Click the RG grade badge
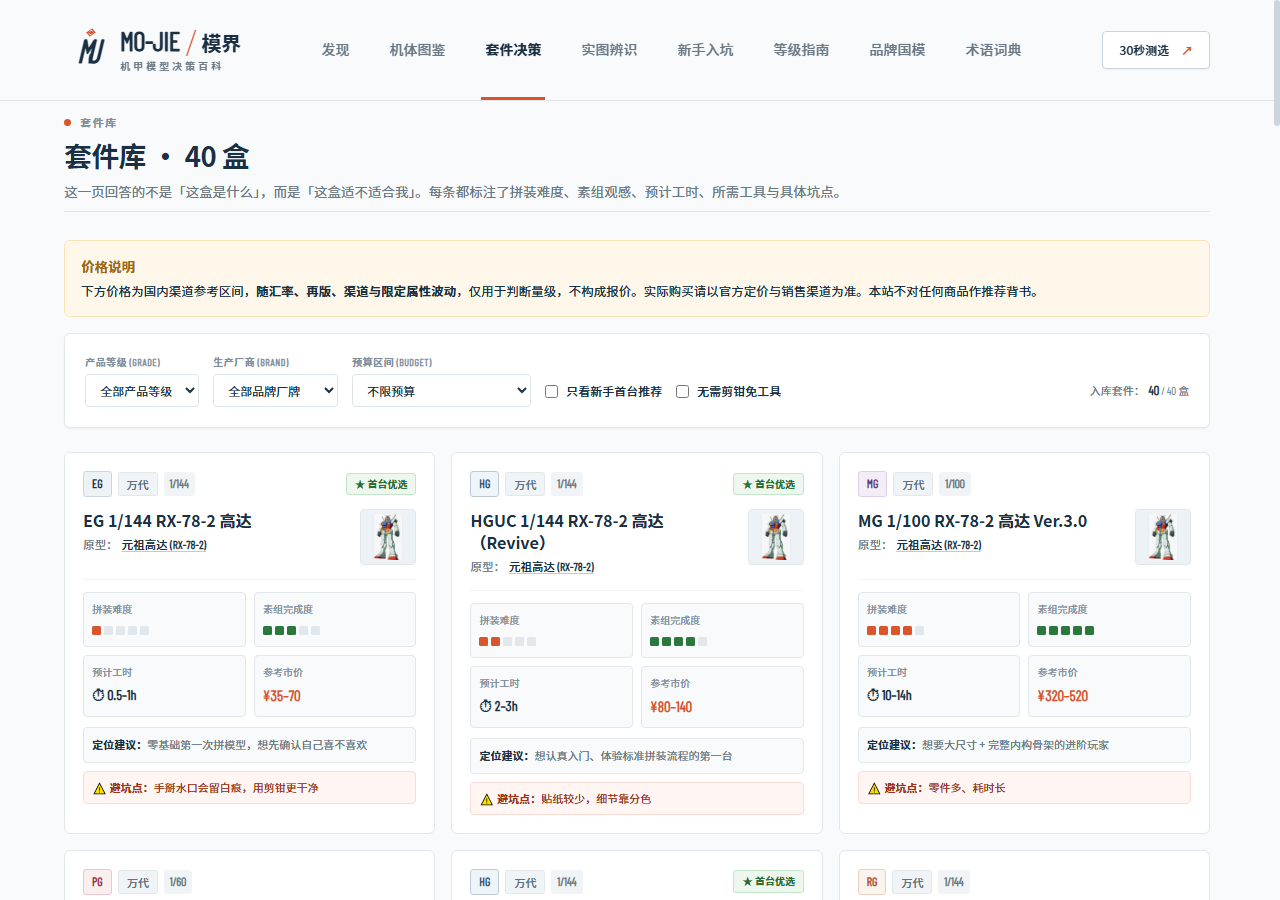 (x=872, y=882)
